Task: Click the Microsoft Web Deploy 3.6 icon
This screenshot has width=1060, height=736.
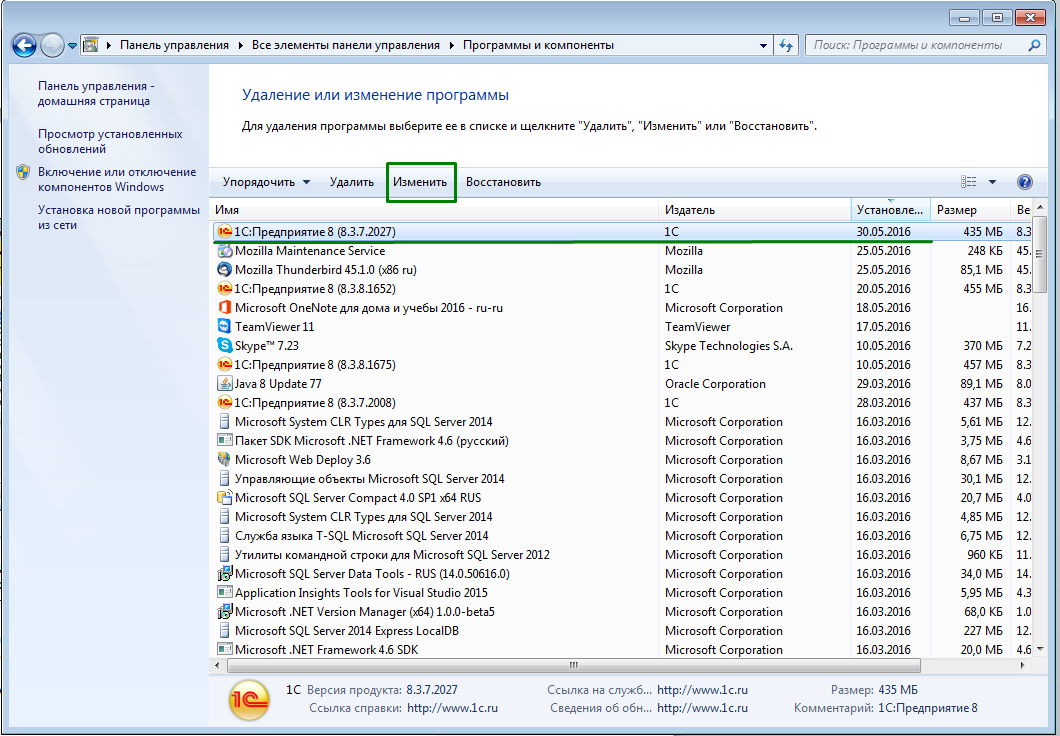Action: pyautogui.click(x=224, y=460)
